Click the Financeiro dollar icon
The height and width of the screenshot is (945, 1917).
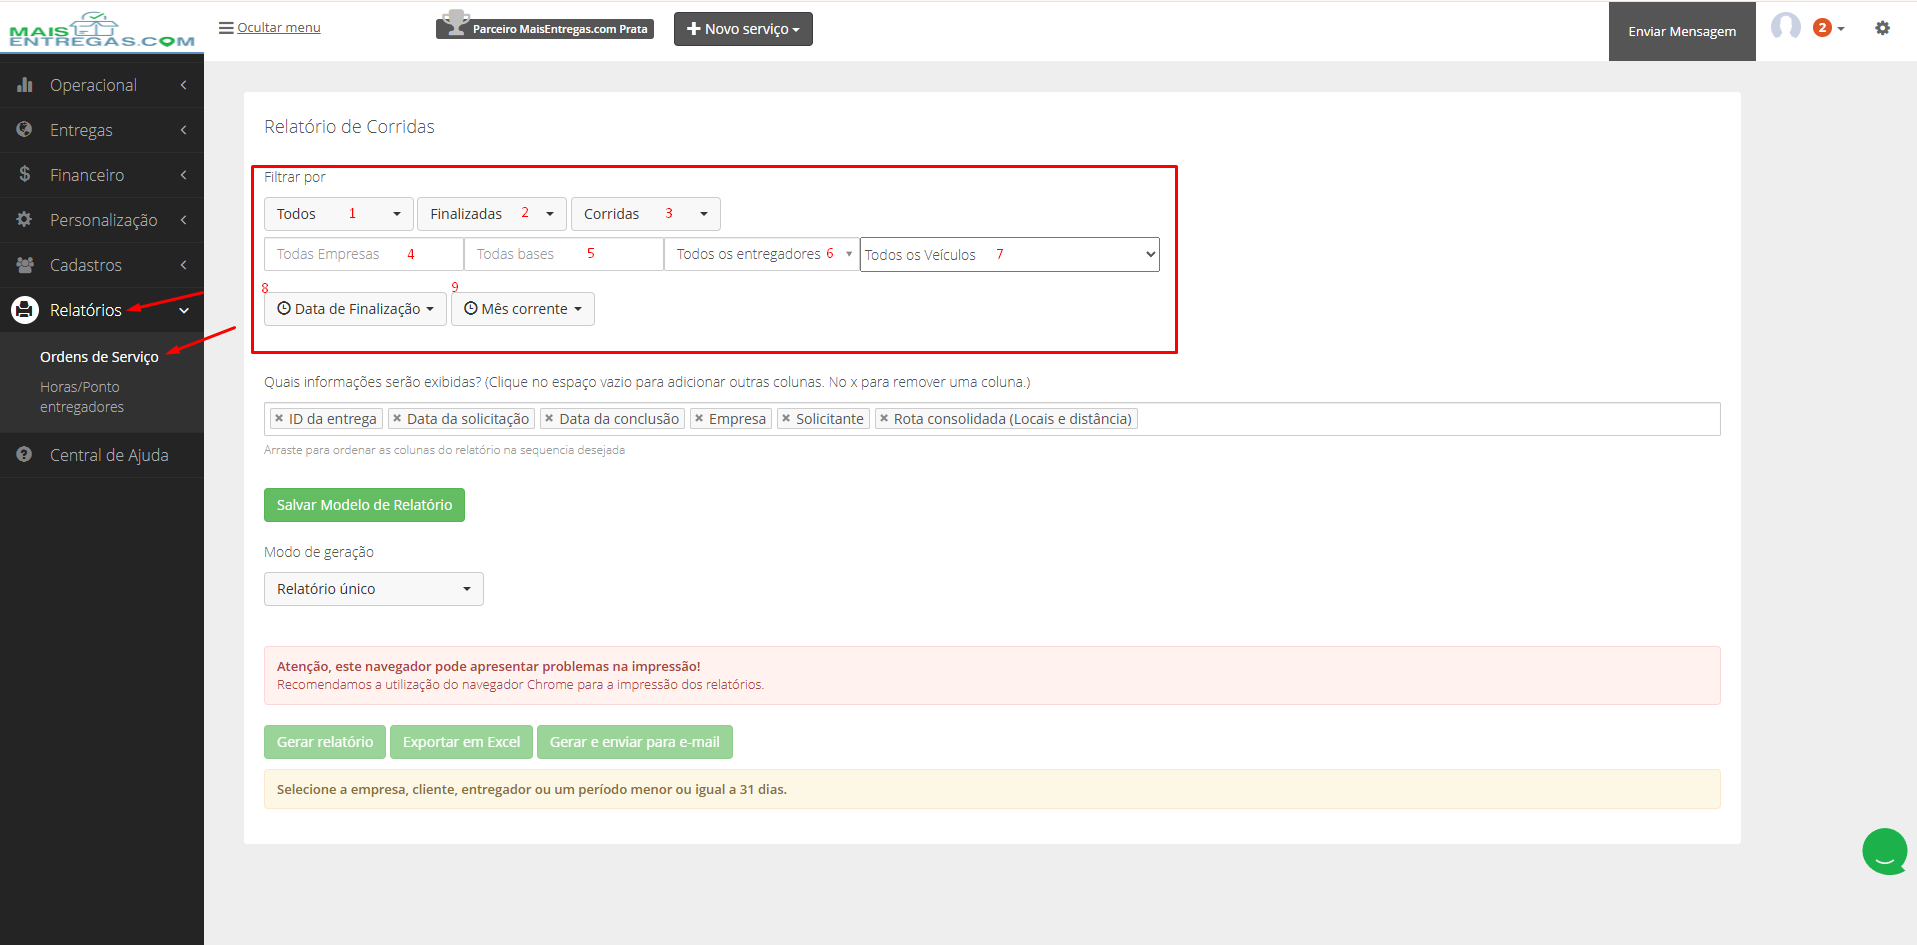pyautogui.click(x=25, y=175)
